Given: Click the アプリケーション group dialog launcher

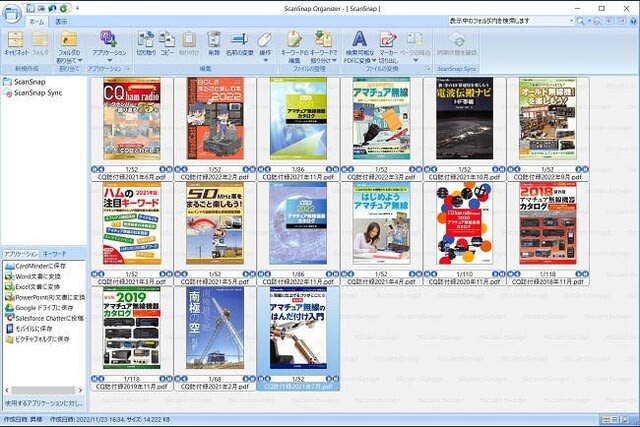Looking at the screenshot, I should (x=128, y=69).
